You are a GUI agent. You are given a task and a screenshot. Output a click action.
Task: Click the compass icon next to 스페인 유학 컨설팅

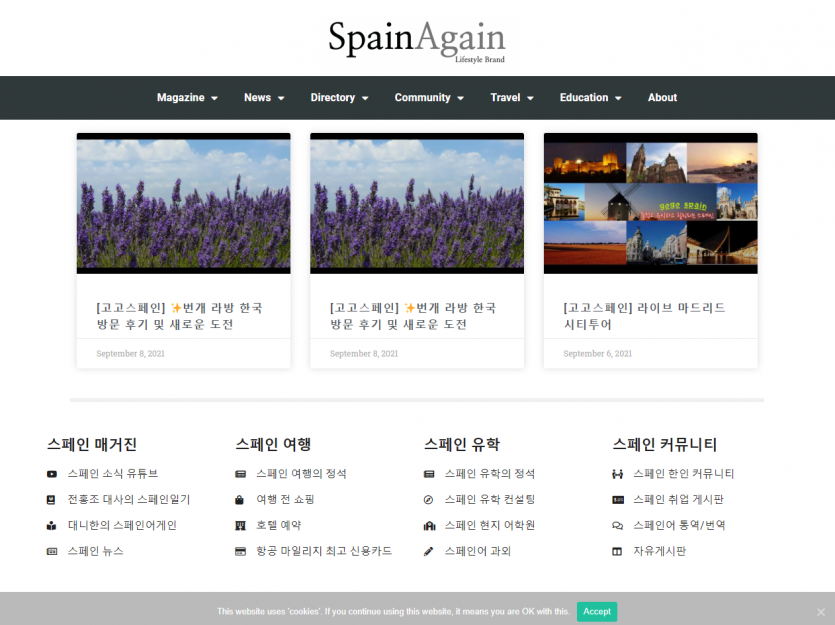click(x=427, y=499)
